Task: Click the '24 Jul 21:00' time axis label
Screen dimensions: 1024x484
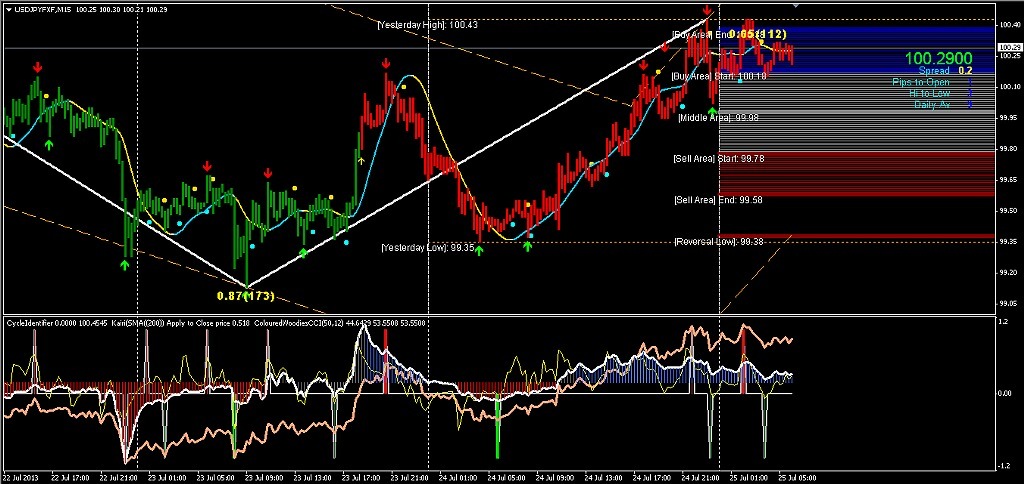Action: [x=701, y=477]
